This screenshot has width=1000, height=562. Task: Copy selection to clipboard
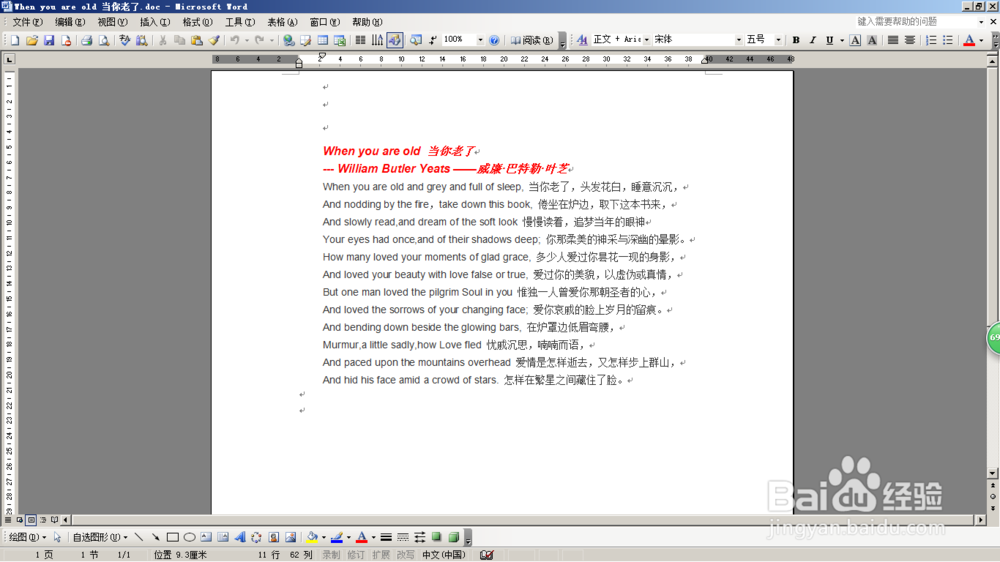[x=180, y=40]
